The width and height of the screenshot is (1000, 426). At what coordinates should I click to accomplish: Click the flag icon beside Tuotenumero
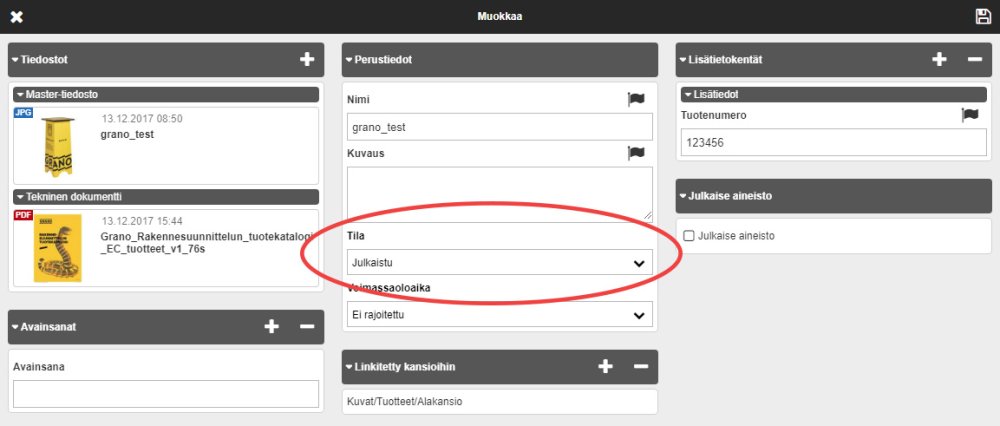pos(969,115)
